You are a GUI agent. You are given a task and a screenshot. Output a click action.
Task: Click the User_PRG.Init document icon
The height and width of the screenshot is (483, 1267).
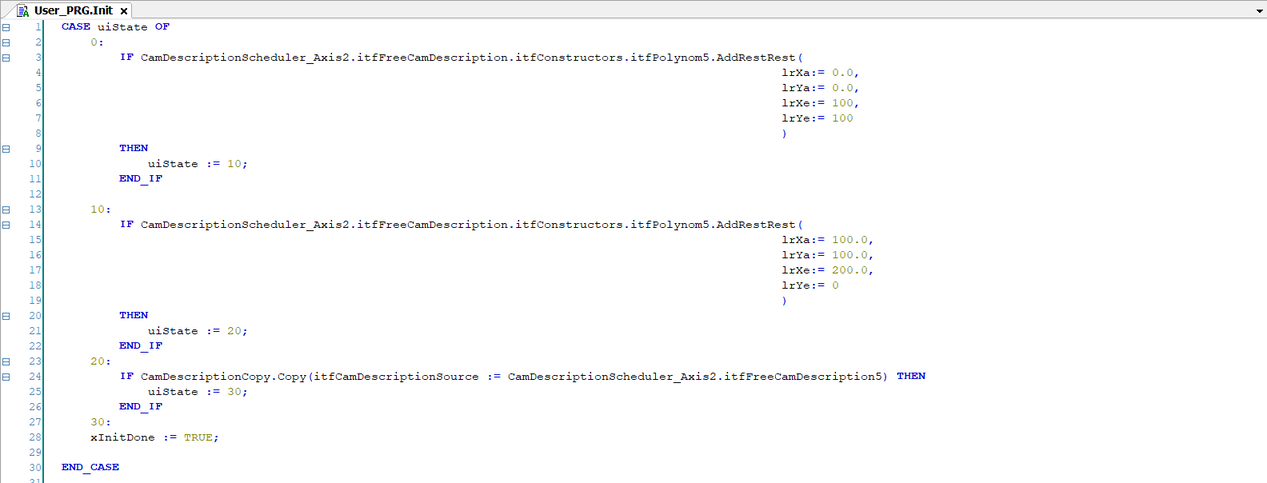[25, 9]
